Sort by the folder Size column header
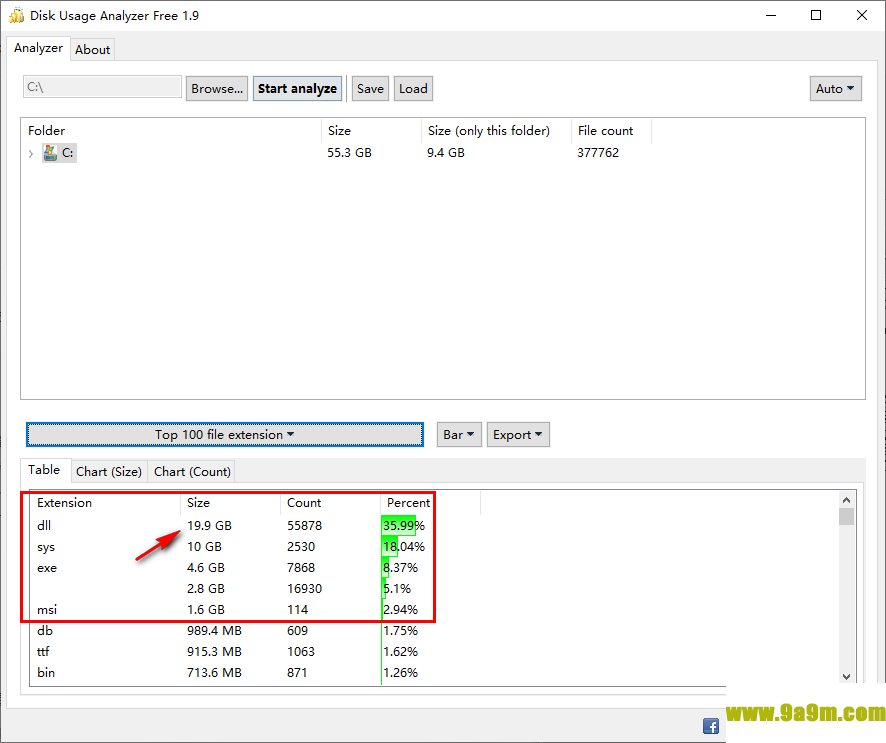The height and width of the screenshot is (743, 886). coord(372,131)
